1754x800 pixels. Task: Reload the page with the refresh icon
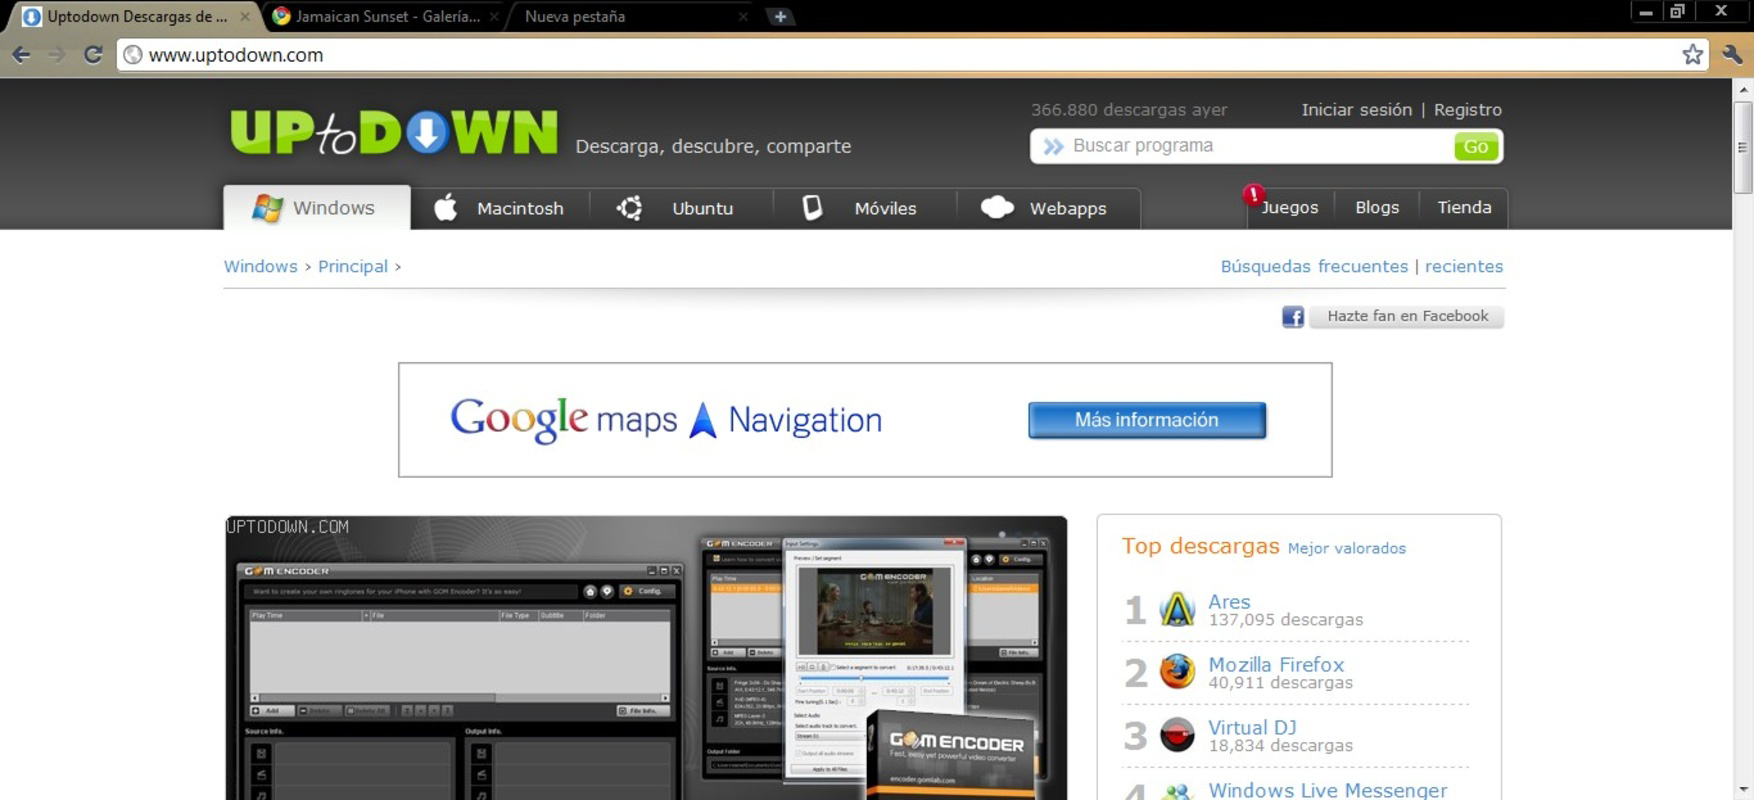coord(93,55)
